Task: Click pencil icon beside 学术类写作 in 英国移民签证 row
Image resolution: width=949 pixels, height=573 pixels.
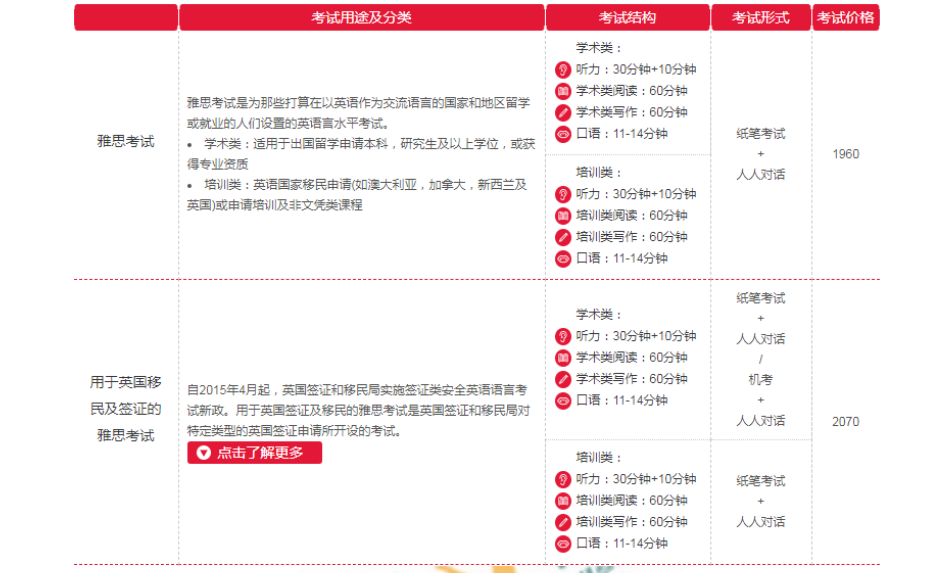Action: pos(563,379)
